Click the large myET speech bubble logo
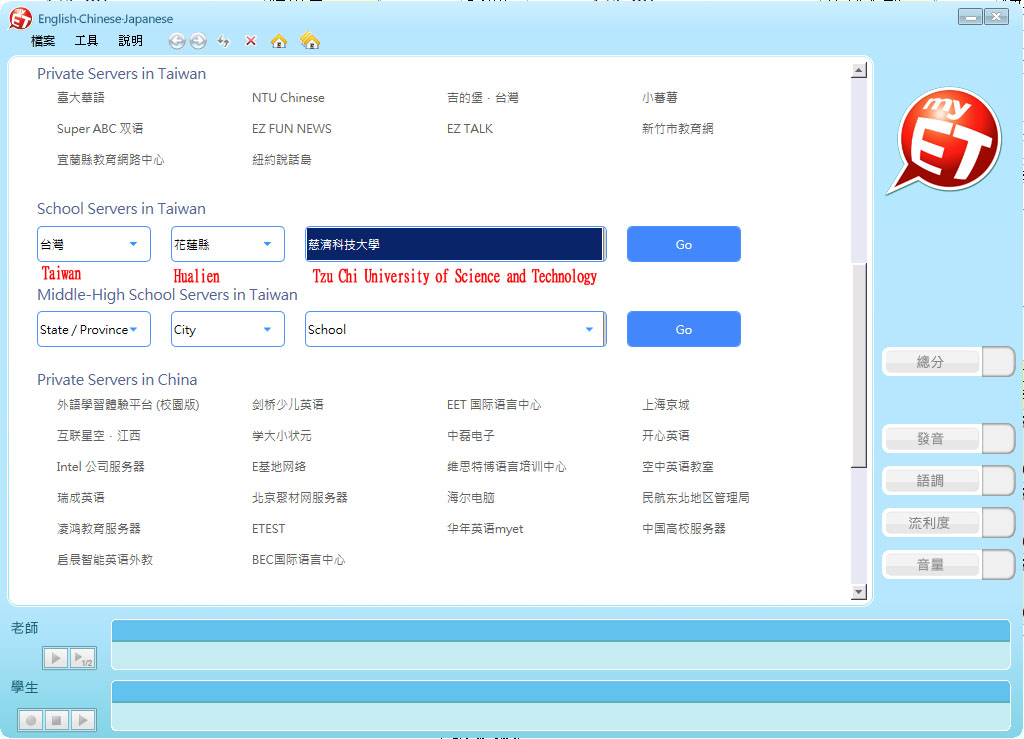This screenshot has width=1024, height=739. (x=945, y=141)
